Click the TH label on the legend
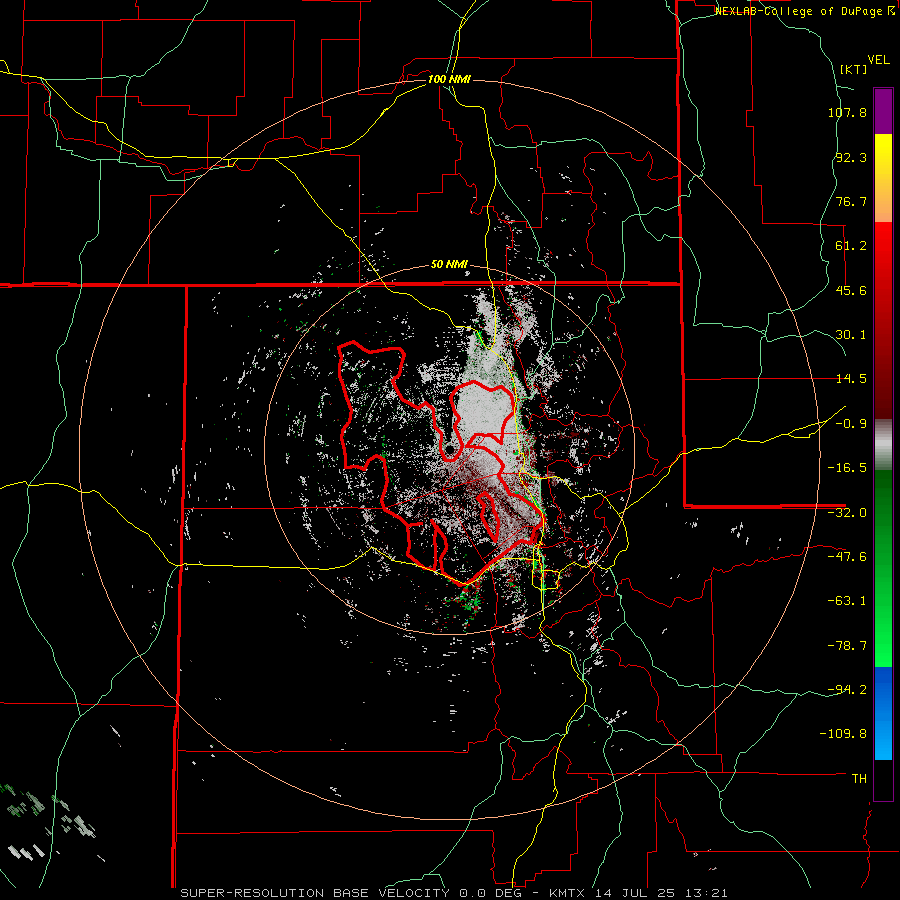This screenshot has height=900, width=900. coord(859,779)
